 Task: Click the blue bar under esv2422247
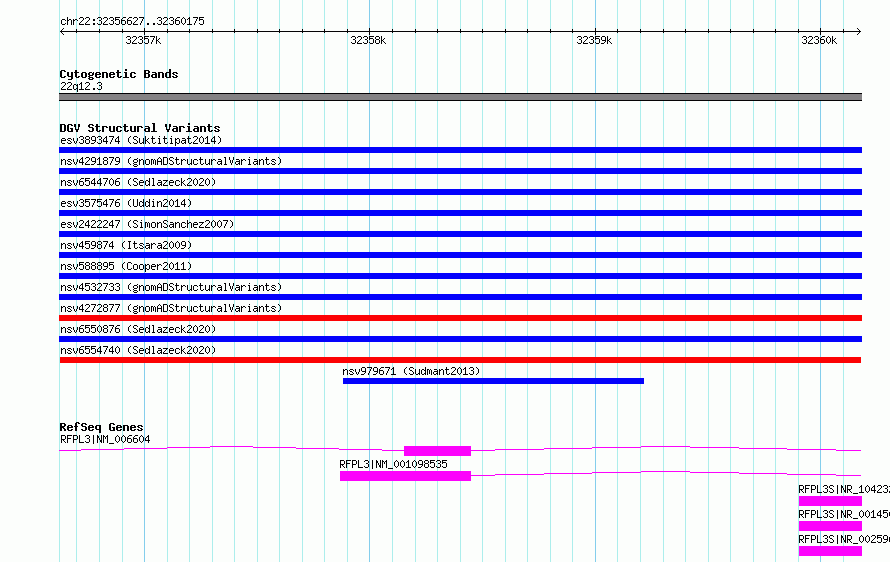click(x=460, y=234)
